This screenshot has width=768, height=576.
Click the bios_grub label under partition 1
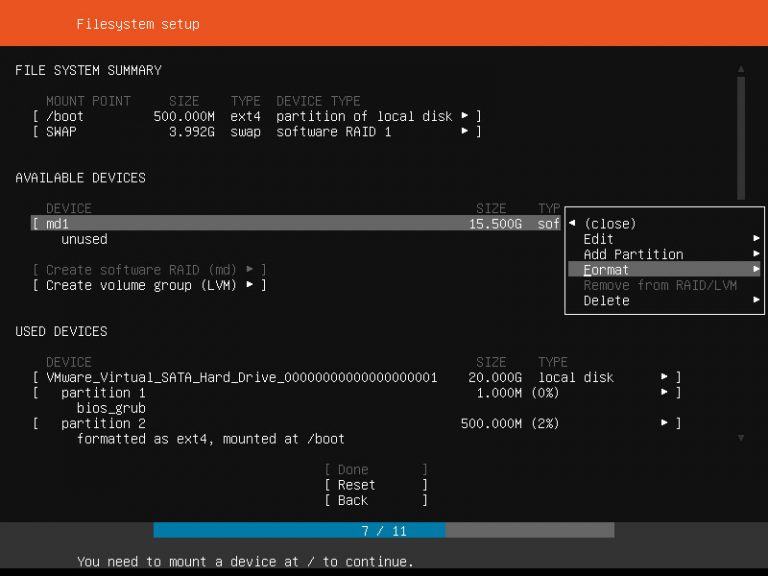click(x=111, y=408)
